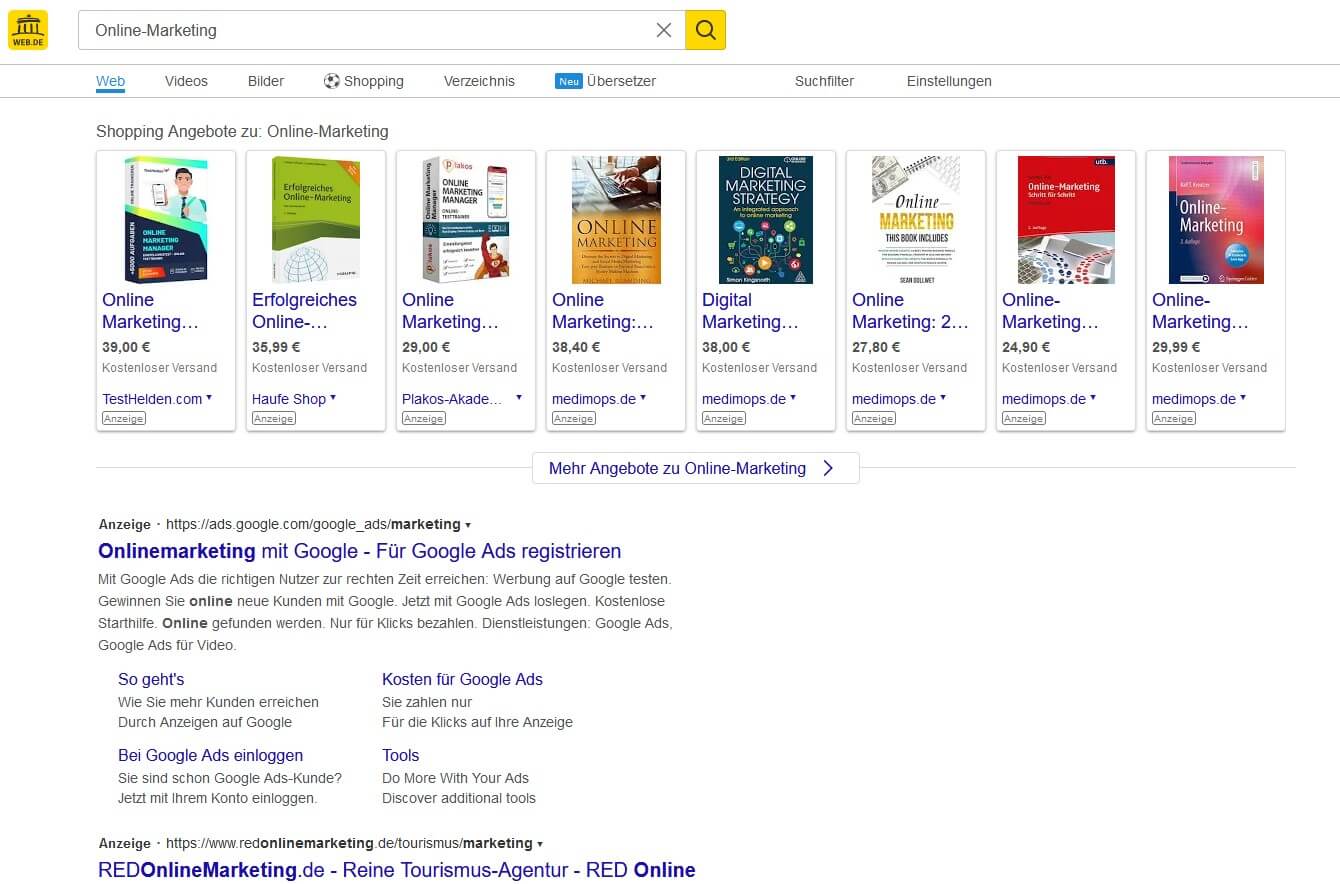Open the Verzeichnis tab
The image size is (1340, 884).
(479, 81)
